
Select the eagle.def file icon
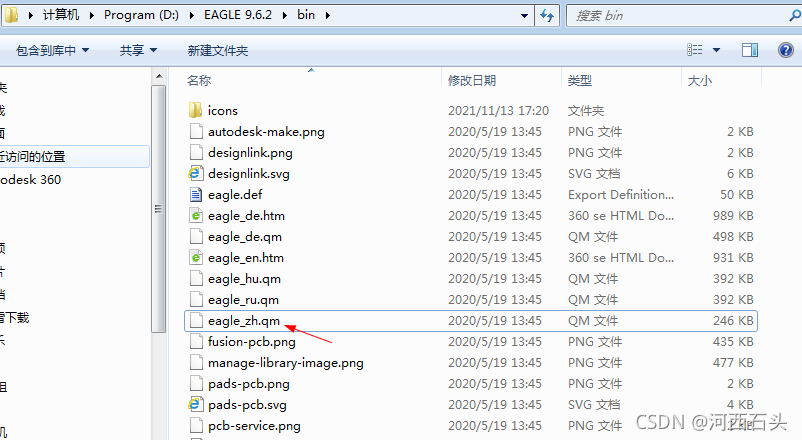pyautogui.click(x=196, y=194)
